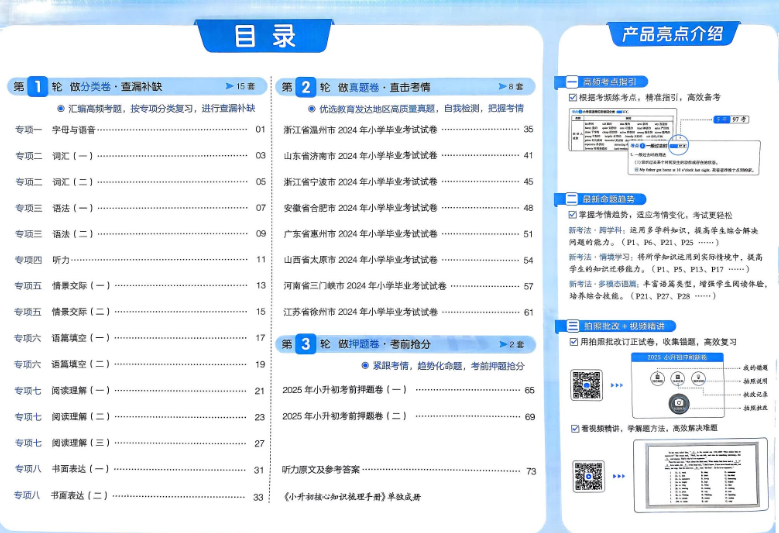Open the 专项一 字母与语音 entry
This screenshot has height=533, width=779.
(x=141, y=130)
